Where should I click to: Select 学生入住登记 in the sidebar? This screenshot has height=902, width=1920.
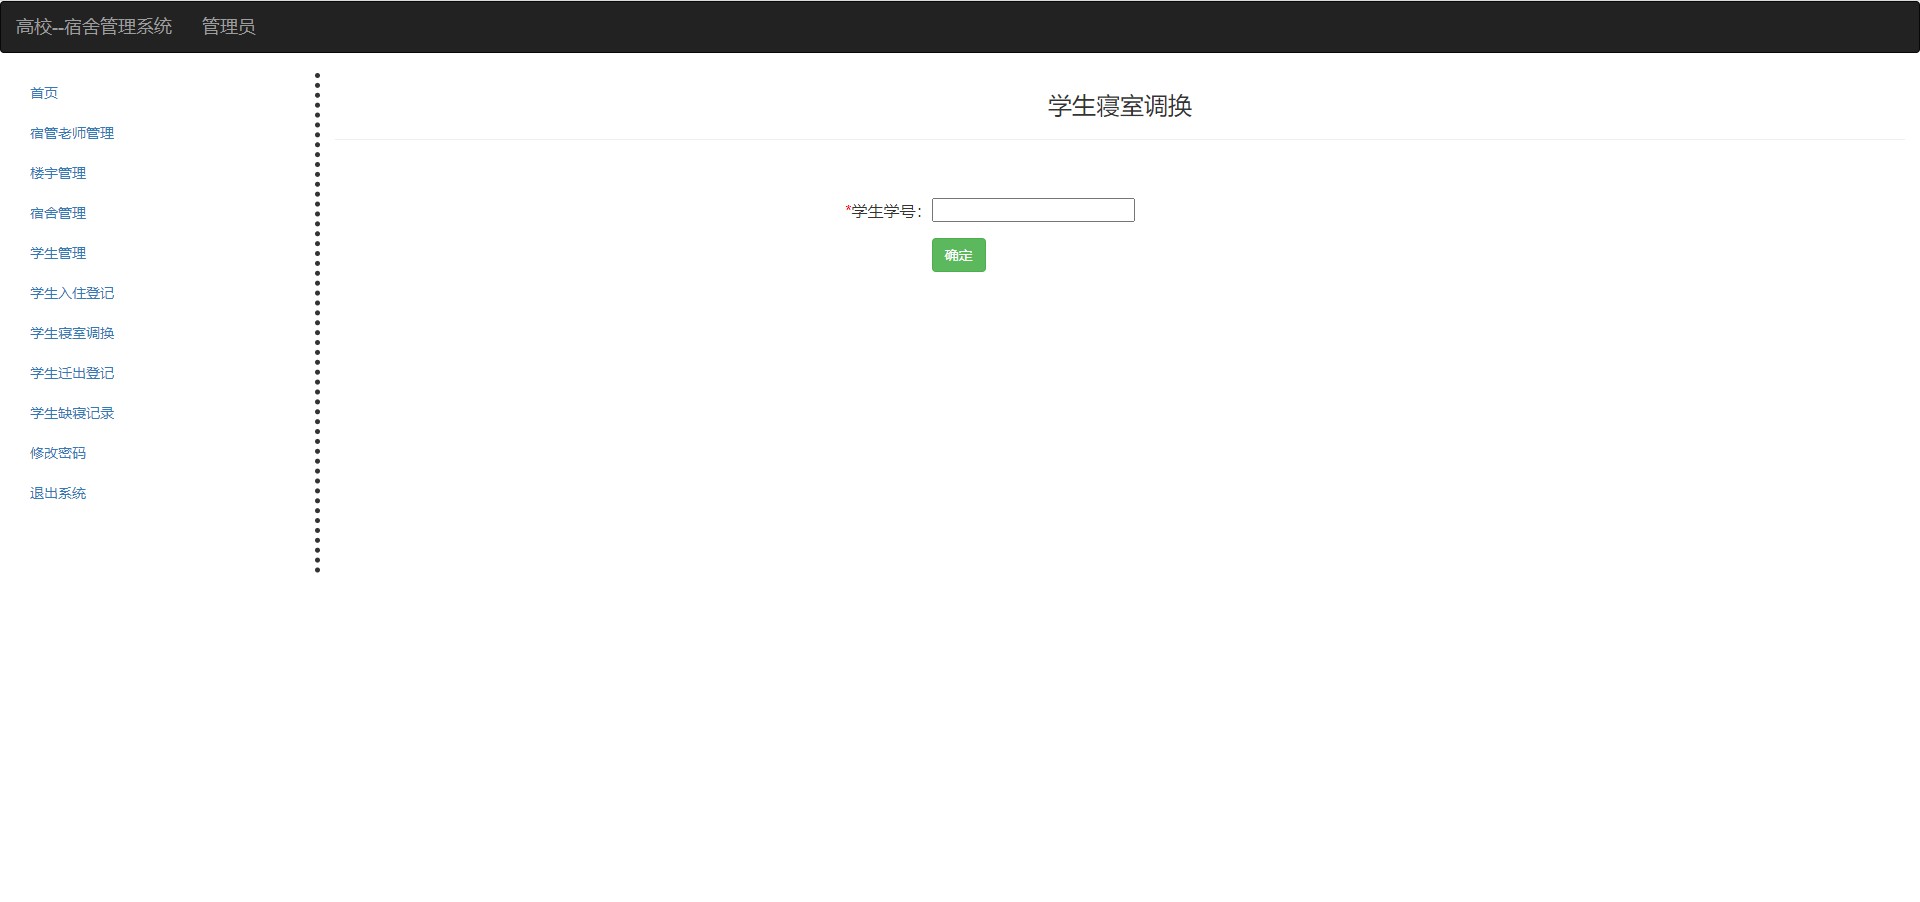(x=72, y=293)
